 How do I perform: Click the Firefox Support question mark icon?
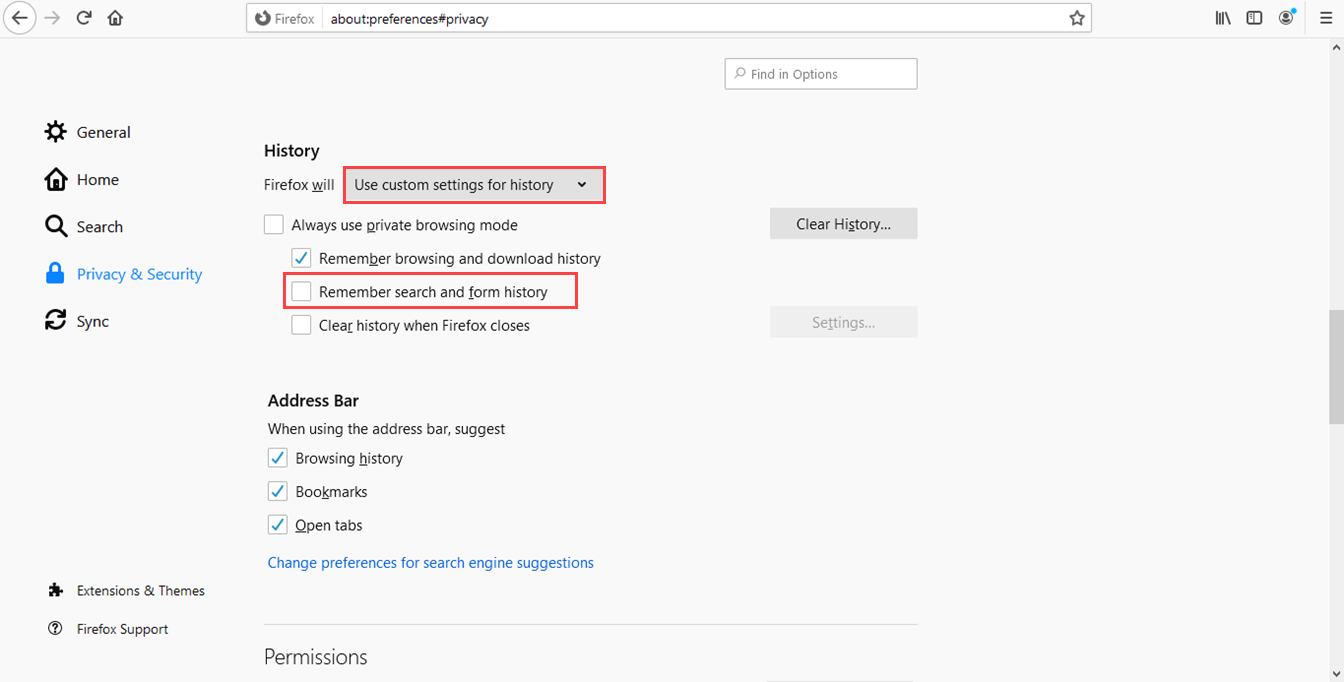tap(56, 628)
